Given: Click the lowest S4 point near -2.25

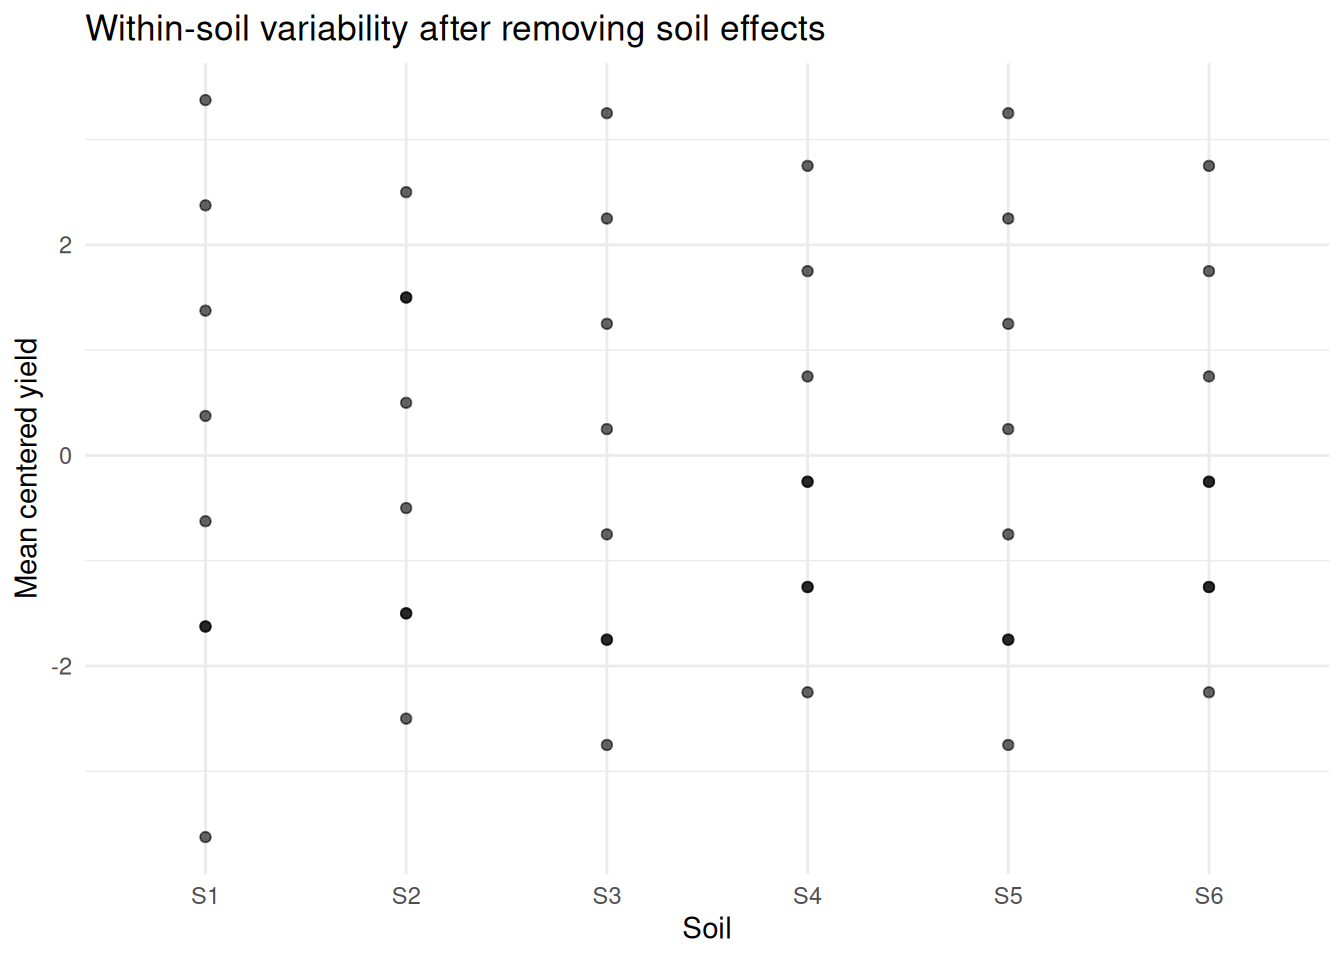Looking at the screenshot, I should coord(807,692).
